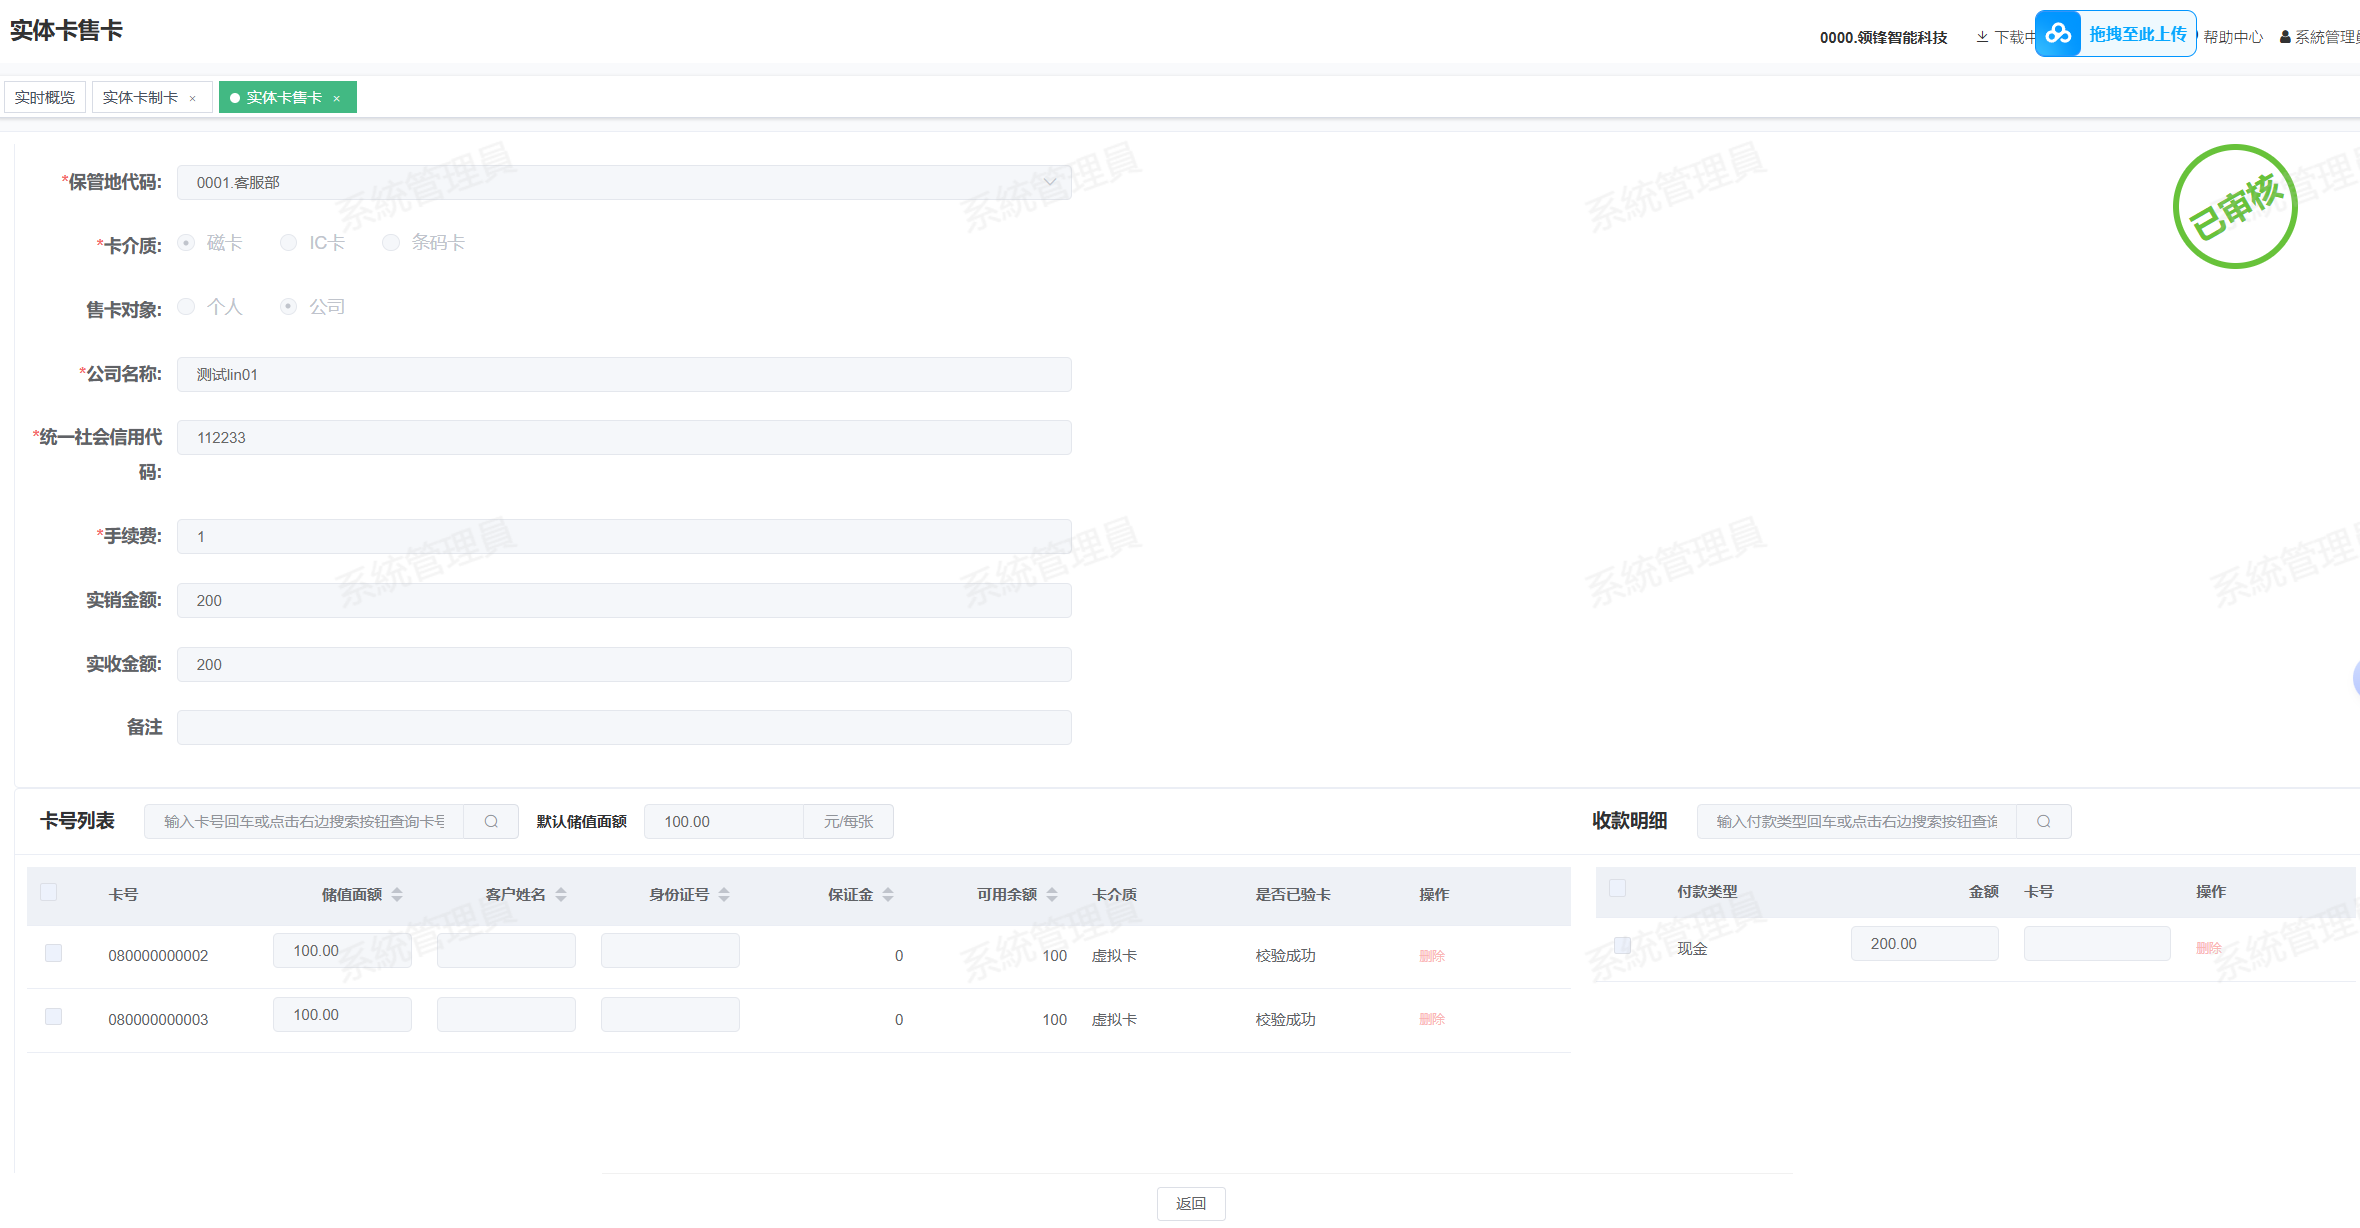The width and height of the screenshot is (2360, 1228).
Task: Sort by 可用余额 column arrows
Action: point(1052,894)
